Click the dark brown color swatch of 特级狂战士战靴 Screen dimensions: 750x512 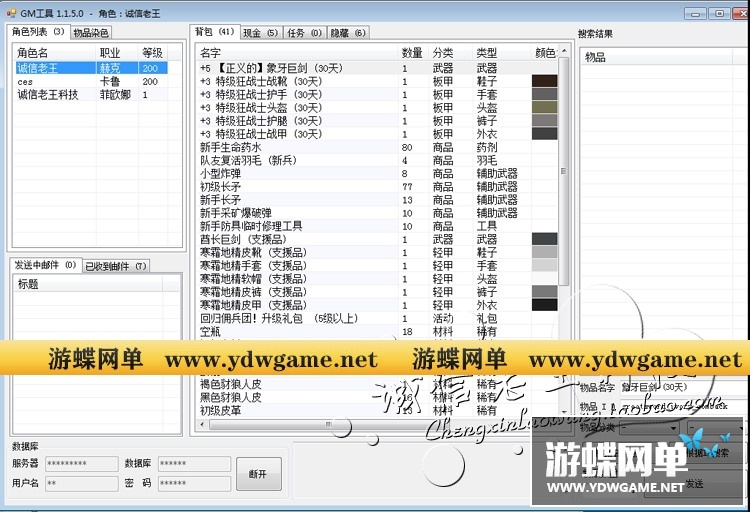coord(544,81)
